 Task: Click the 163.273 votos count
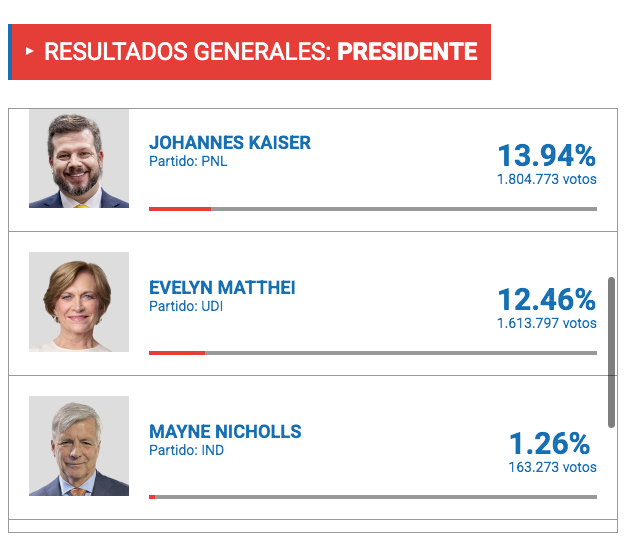(553, 467)
